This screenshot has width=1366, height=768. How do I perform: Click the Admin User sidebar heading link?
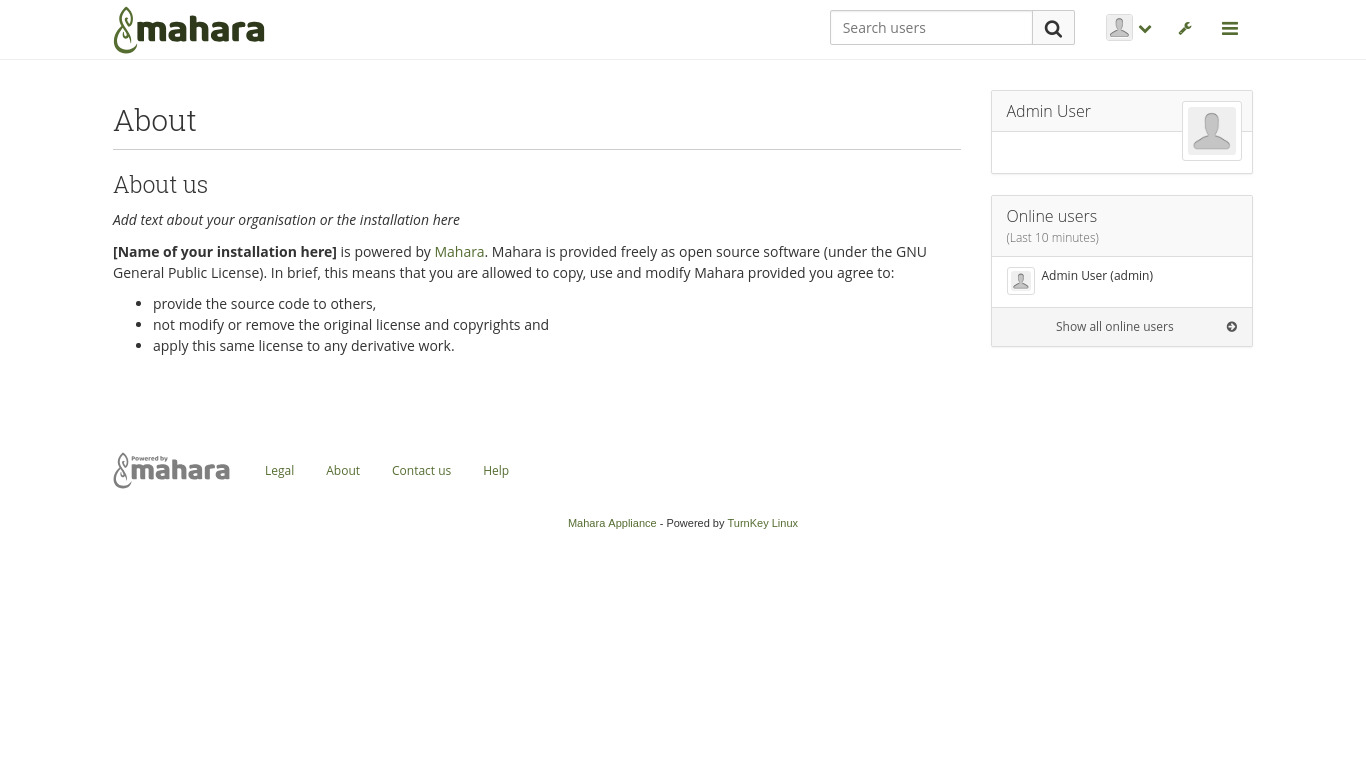1048,111
